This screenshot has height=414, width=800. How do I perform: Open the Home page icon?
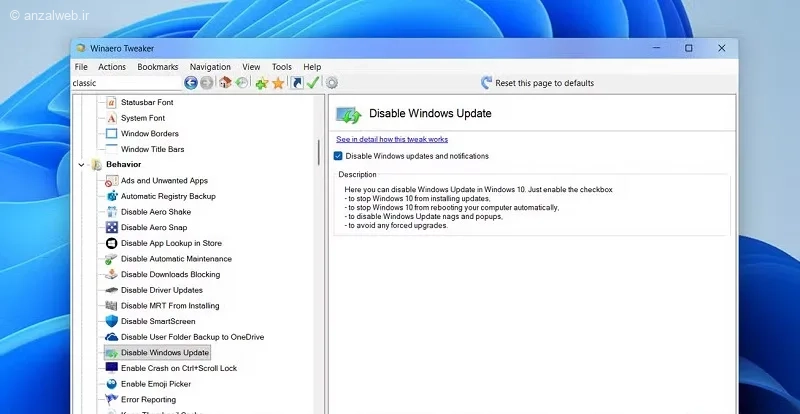click(x=225, y=83)
